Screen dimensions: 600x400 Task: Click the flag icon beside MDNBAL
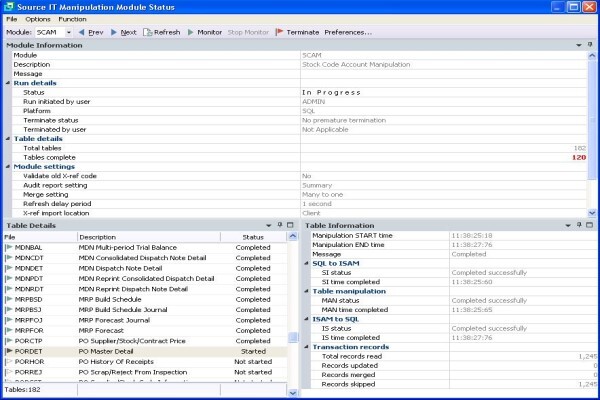[9, 248]
